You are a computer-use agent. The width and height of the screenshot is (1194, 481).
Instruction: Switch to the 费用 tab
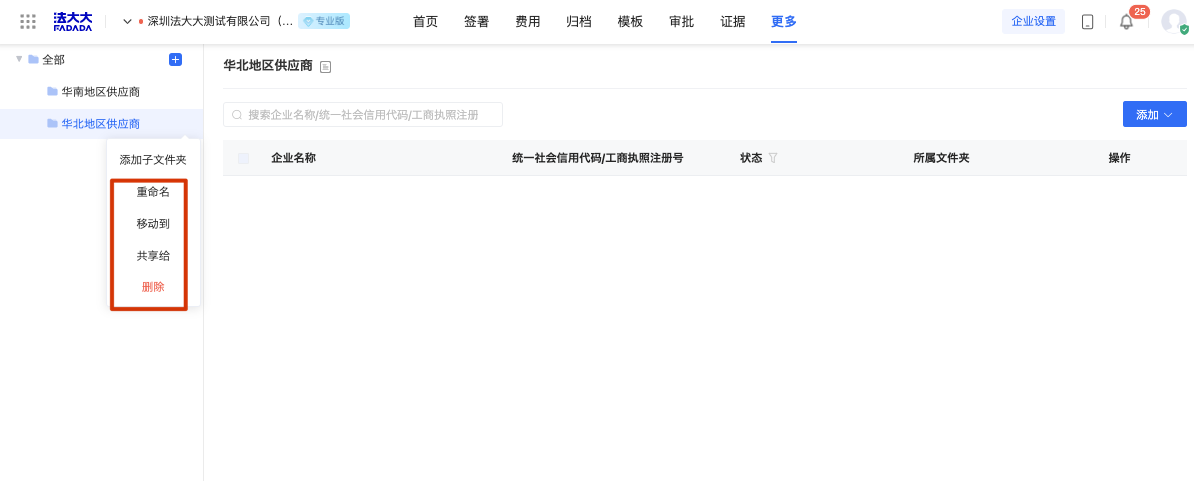pos(528,21)
